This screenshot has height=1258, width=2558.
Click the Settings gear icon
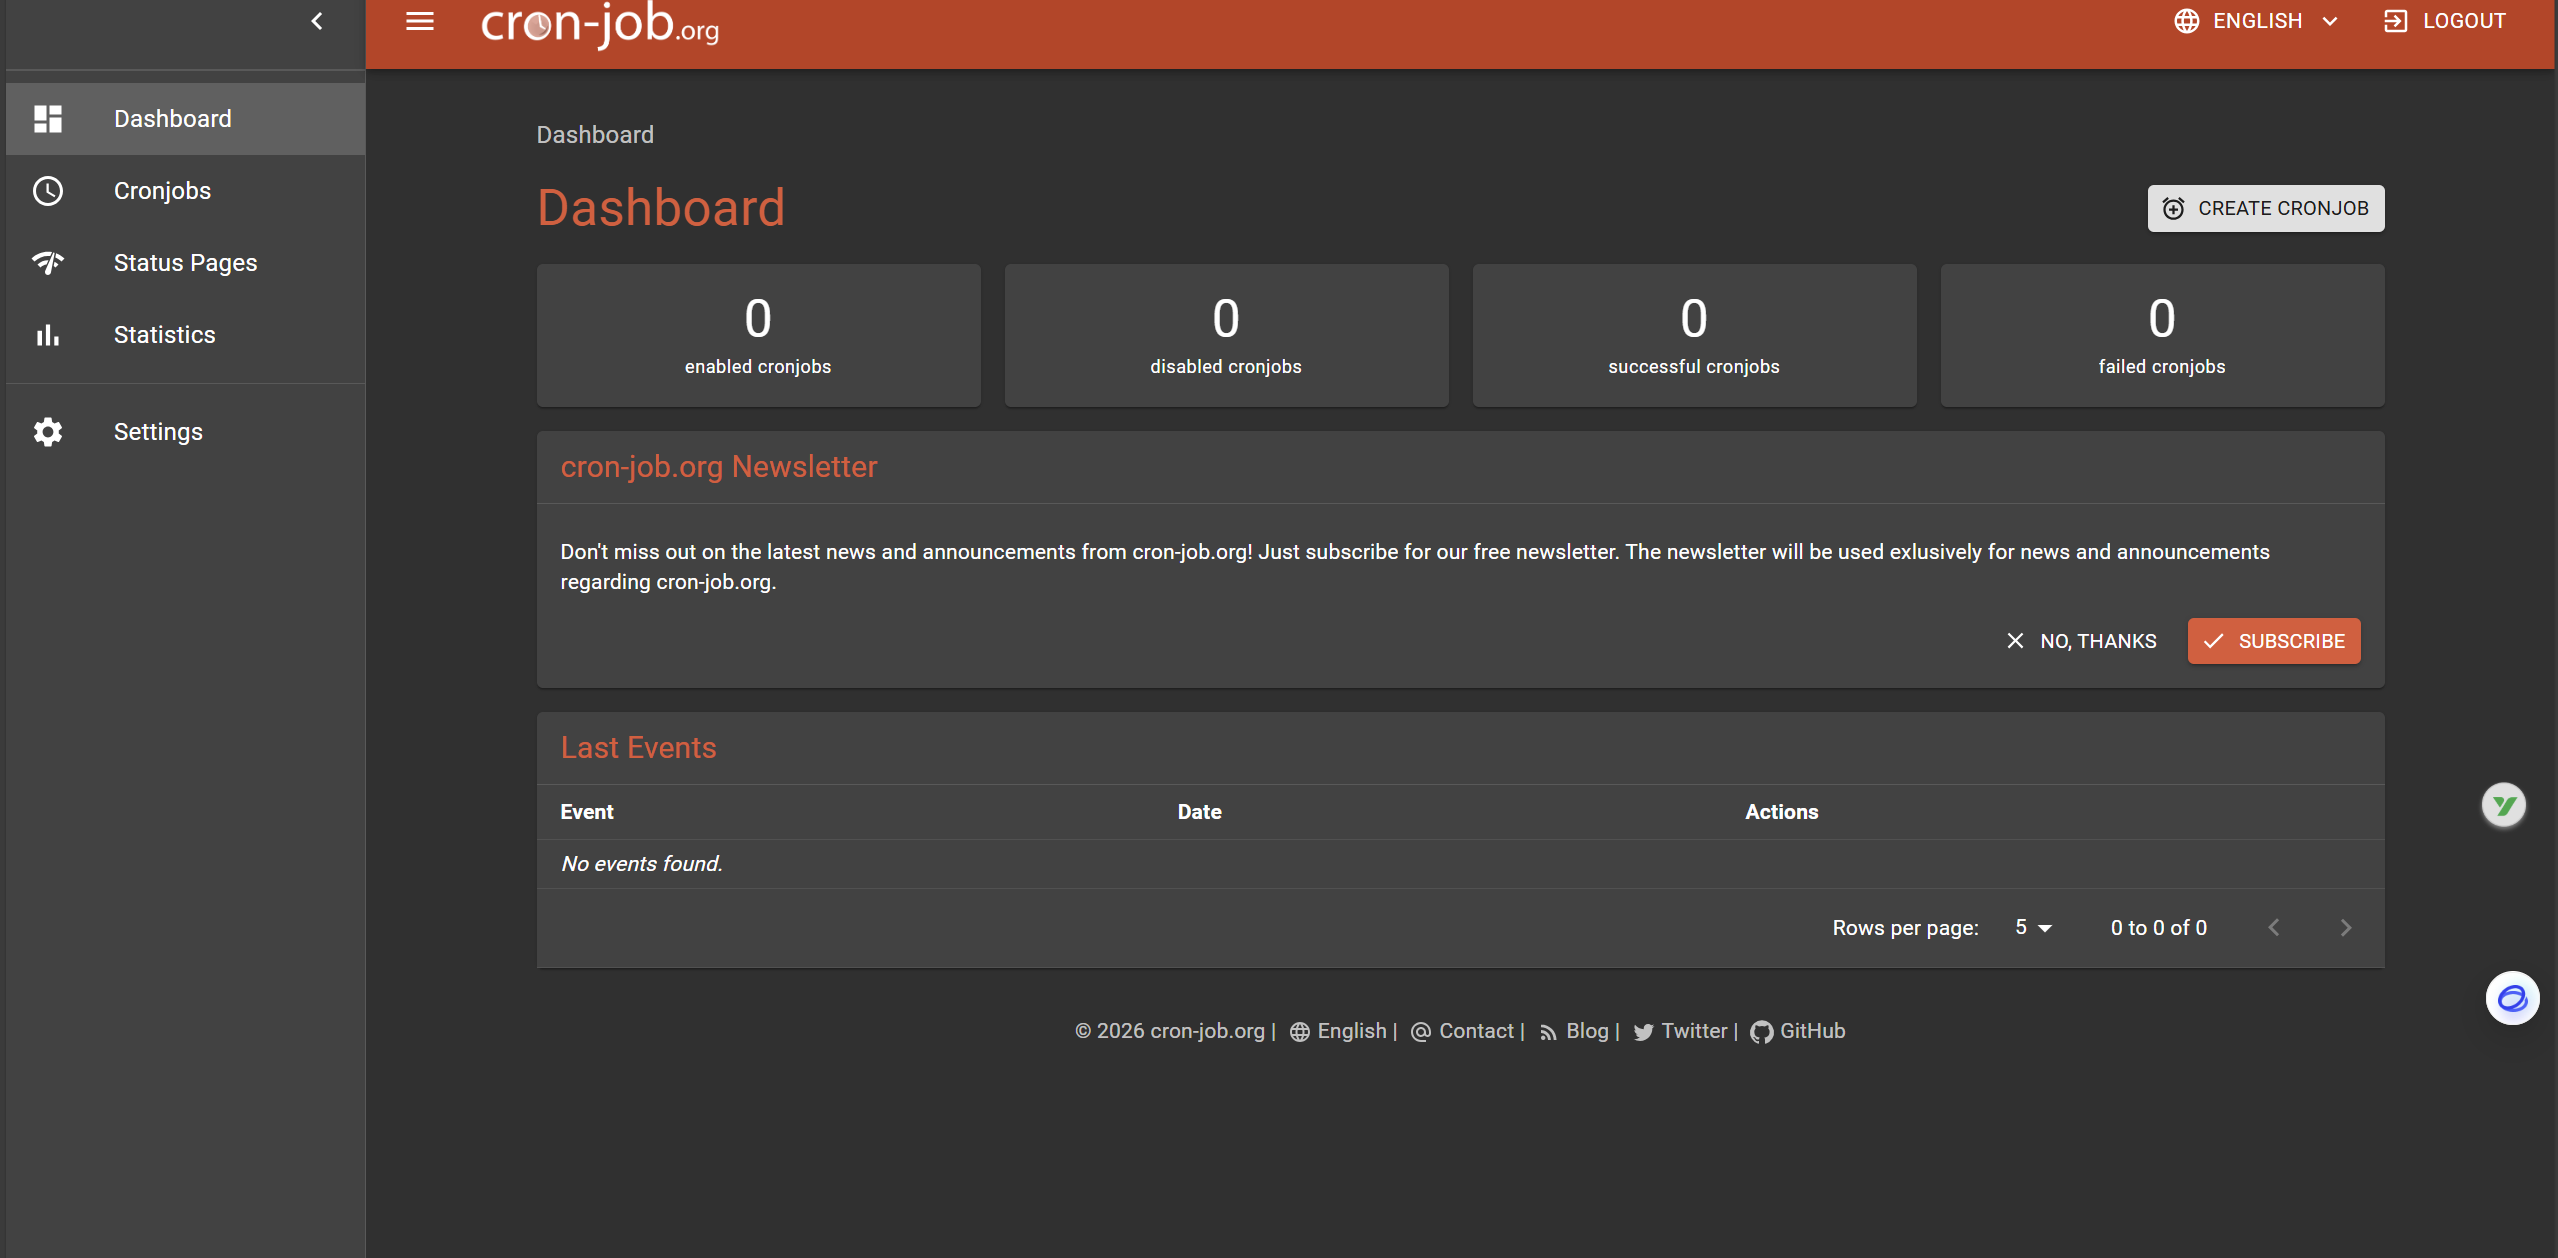(48, 432)
